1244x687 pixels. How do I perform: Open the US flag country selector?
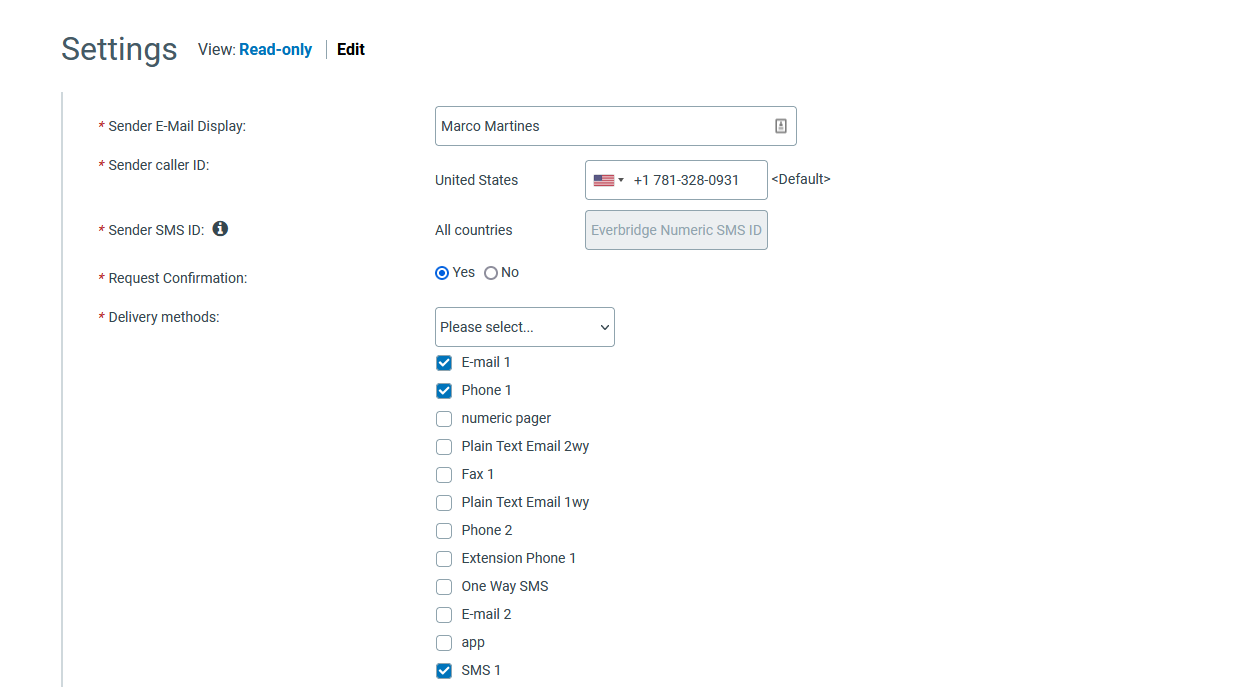pos(606,180)
